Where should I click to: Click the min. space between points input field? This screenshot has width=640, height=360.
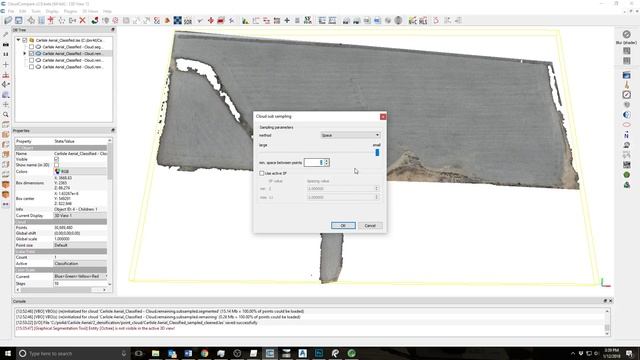pos(314,162)
